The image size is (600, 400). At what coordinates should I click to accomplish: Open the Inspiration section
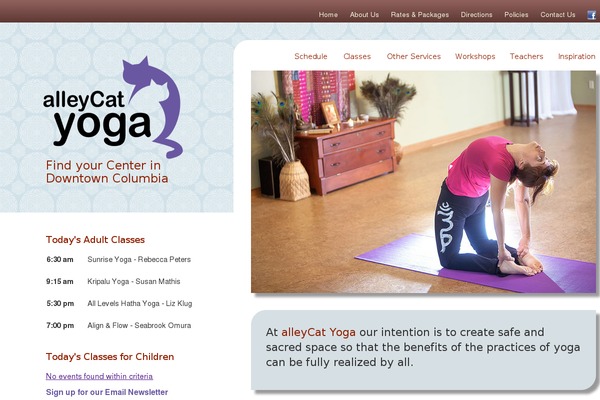(x=576, y=56)
